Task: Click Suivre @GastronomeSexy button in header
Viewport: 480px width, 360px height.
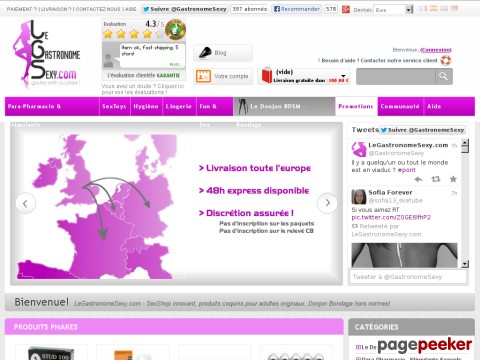Action: pyautogui.click(x=184, y=9)
